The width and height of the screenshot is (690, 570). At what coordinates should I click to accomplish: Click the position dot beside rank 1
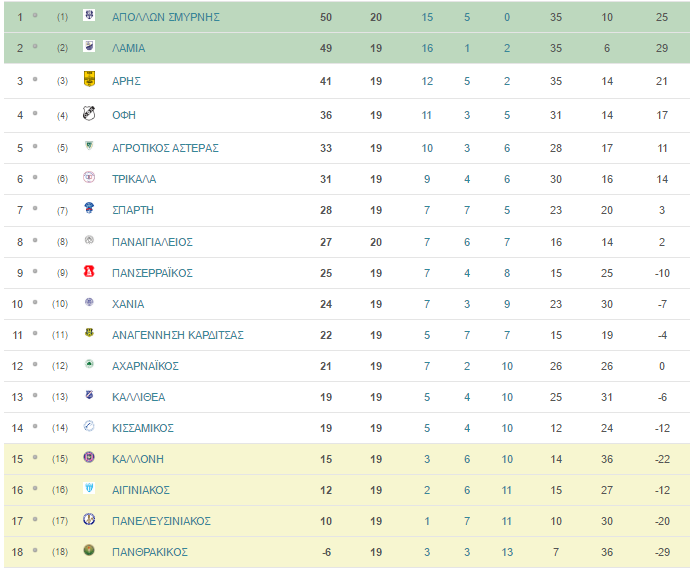[x=35, y=15]
